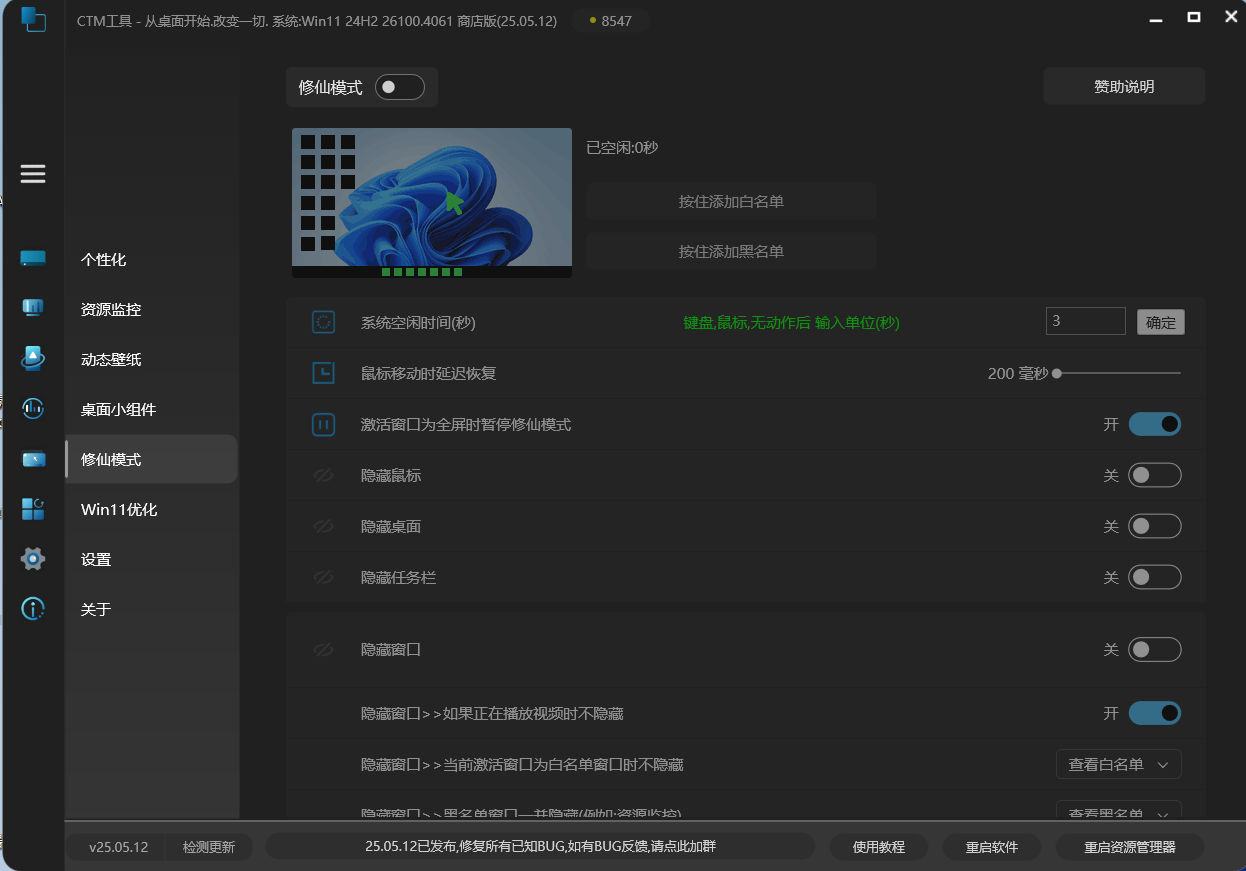The image size is (1246, 871).
Task: Click the idle seconds input field
Action: [1086, 321]
